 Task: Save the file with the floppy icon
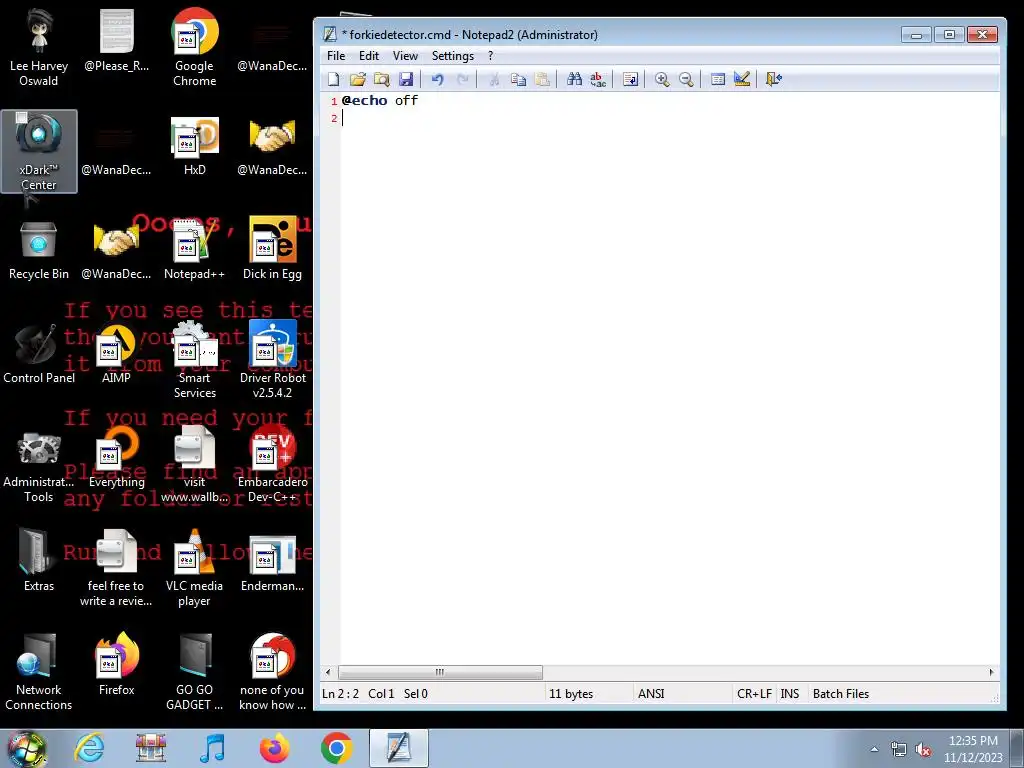click(x=406, y=80)
